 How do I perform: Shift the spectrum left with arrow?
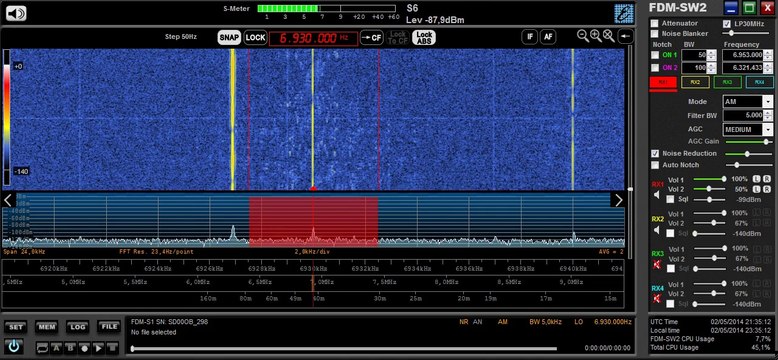click(x=8, y=200)
